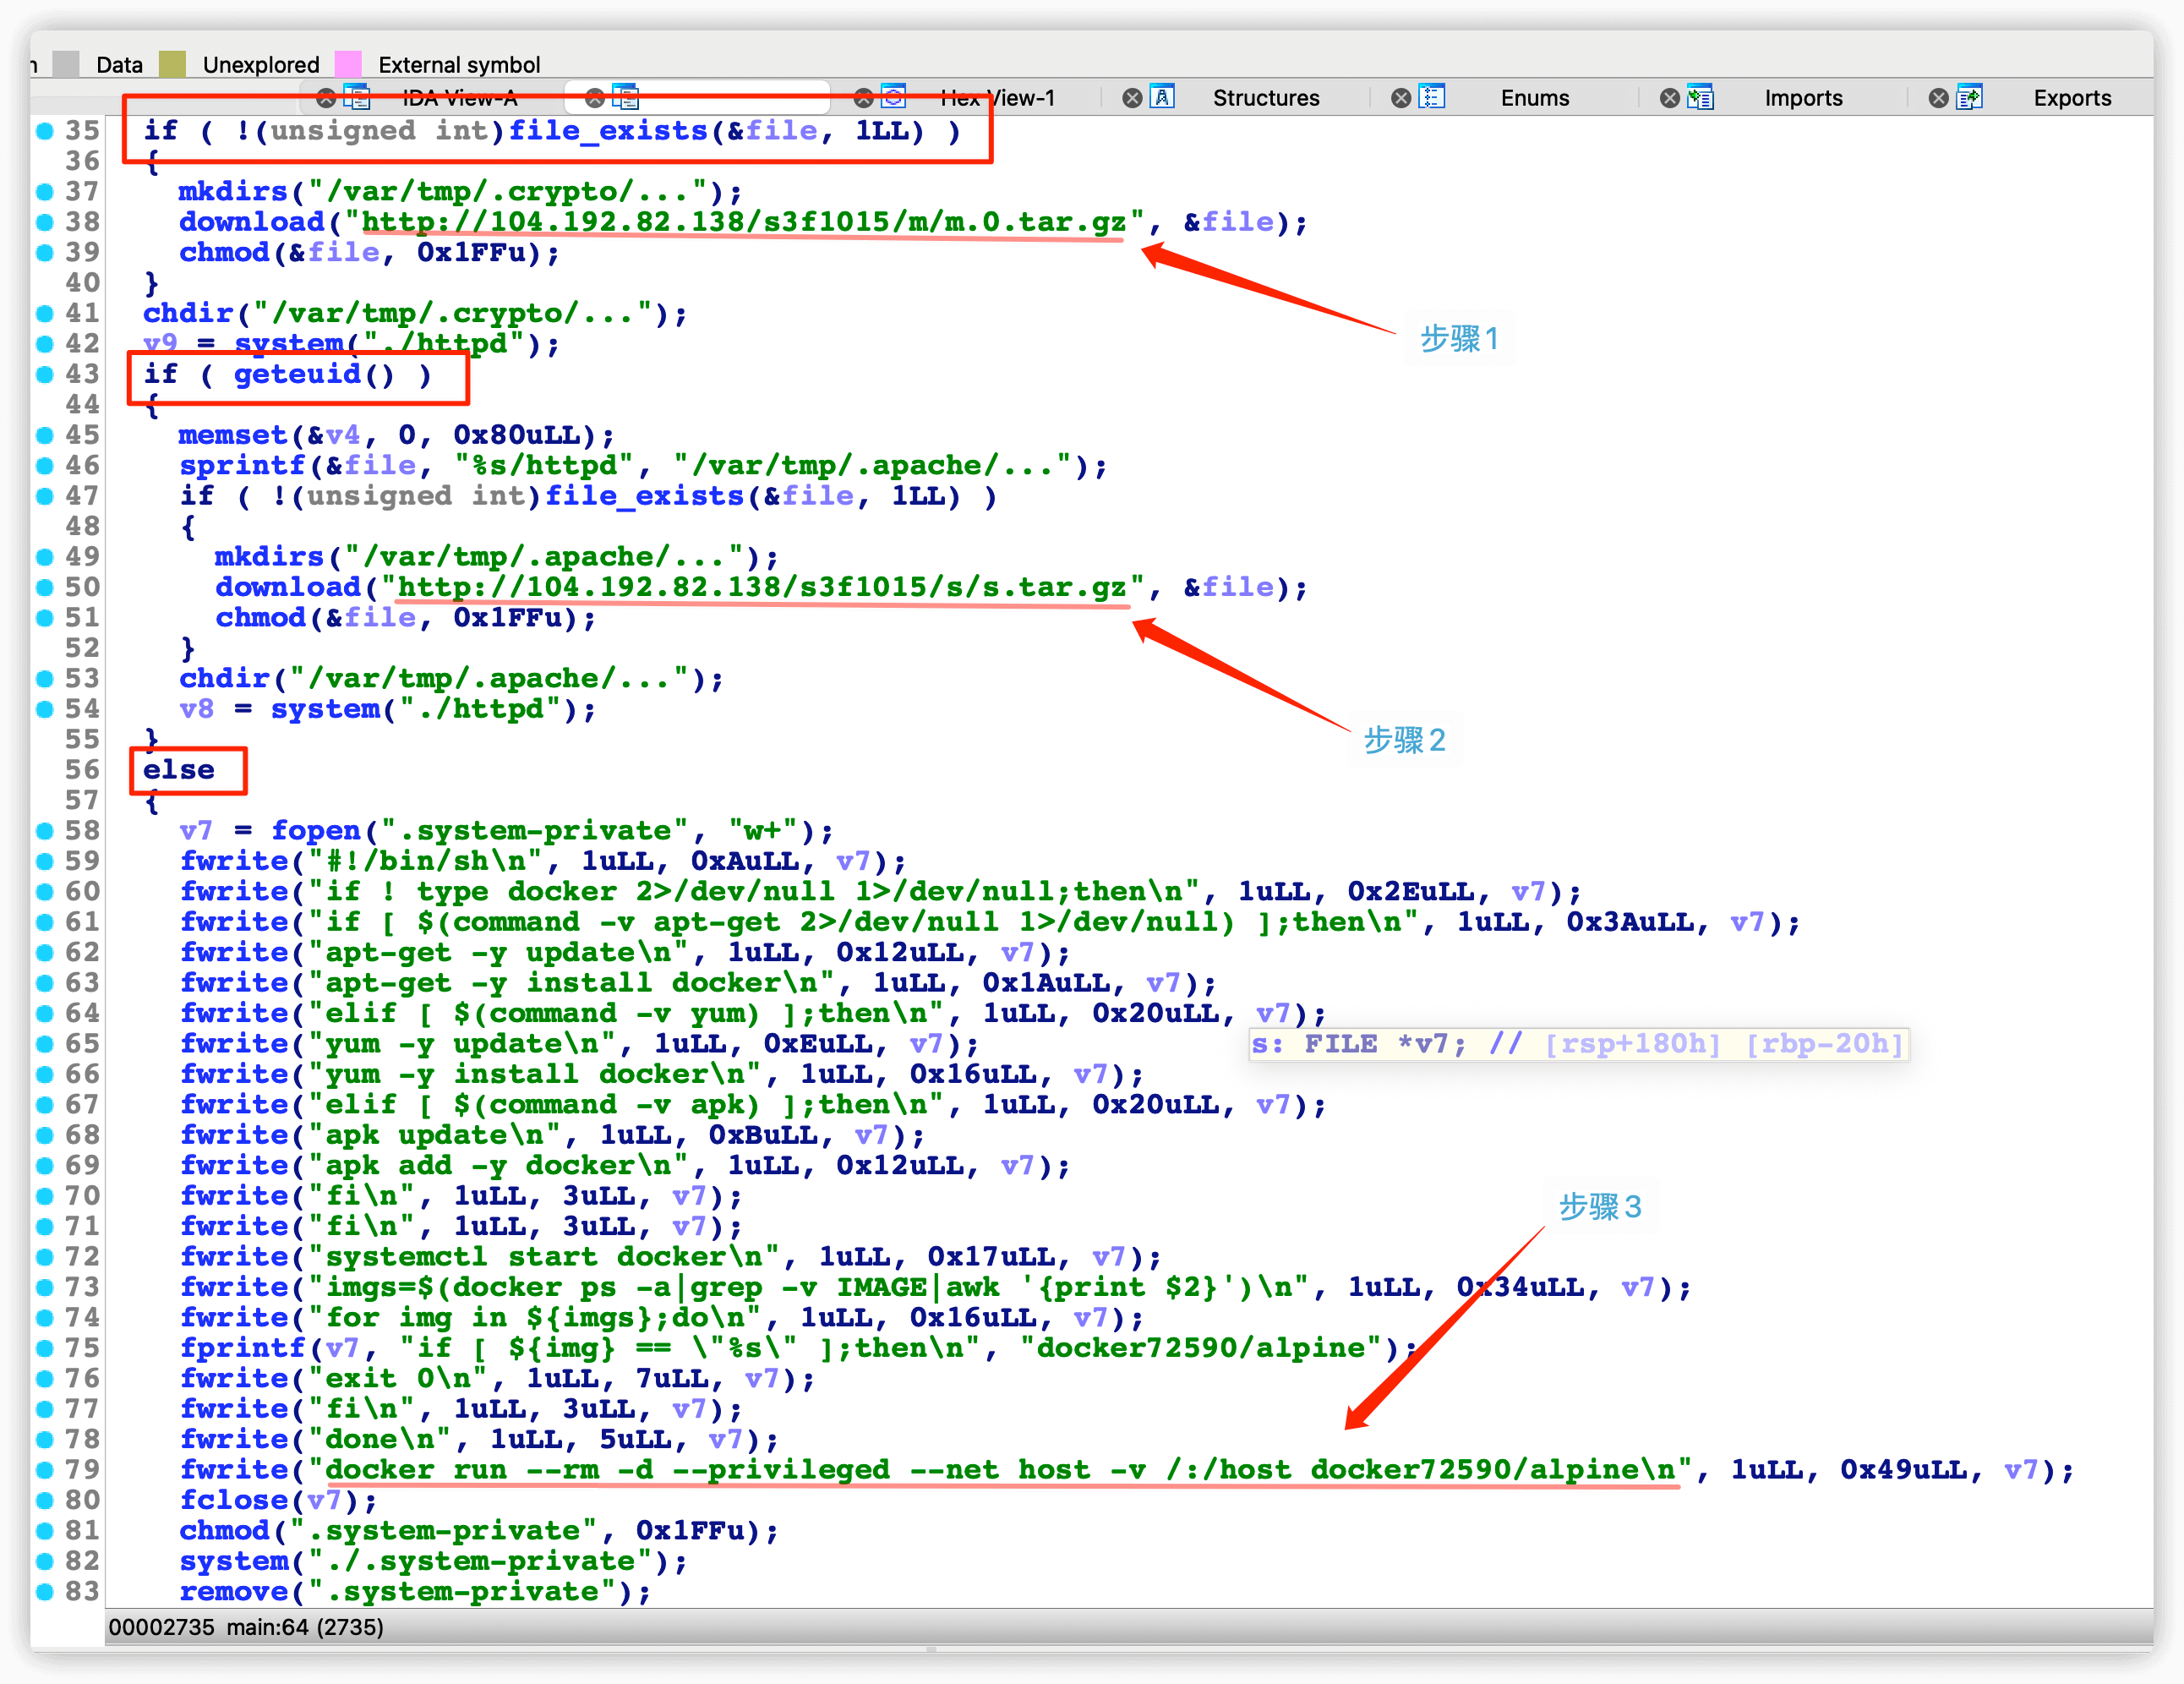Click the Structures tab icon
The image size is (2184, 1684).
click(1162, 97)
